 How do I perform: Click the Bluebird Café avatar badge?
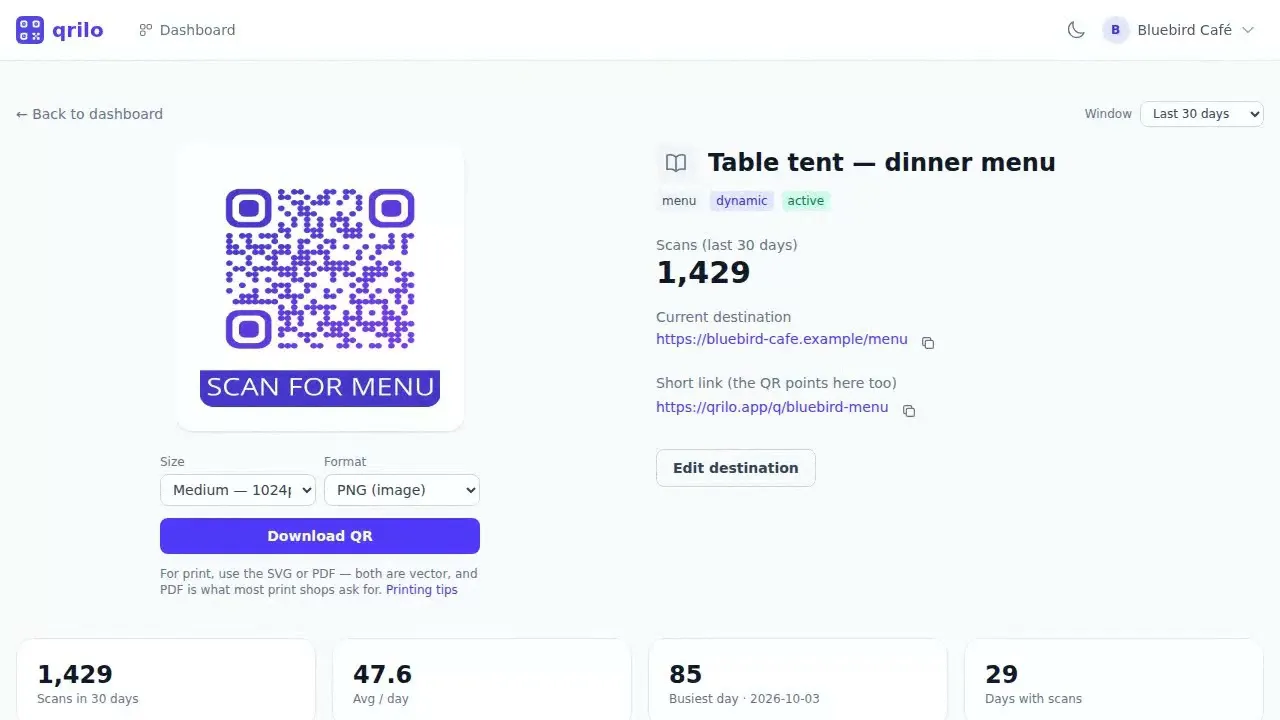pyautogui.click(x=1115, y=30)
